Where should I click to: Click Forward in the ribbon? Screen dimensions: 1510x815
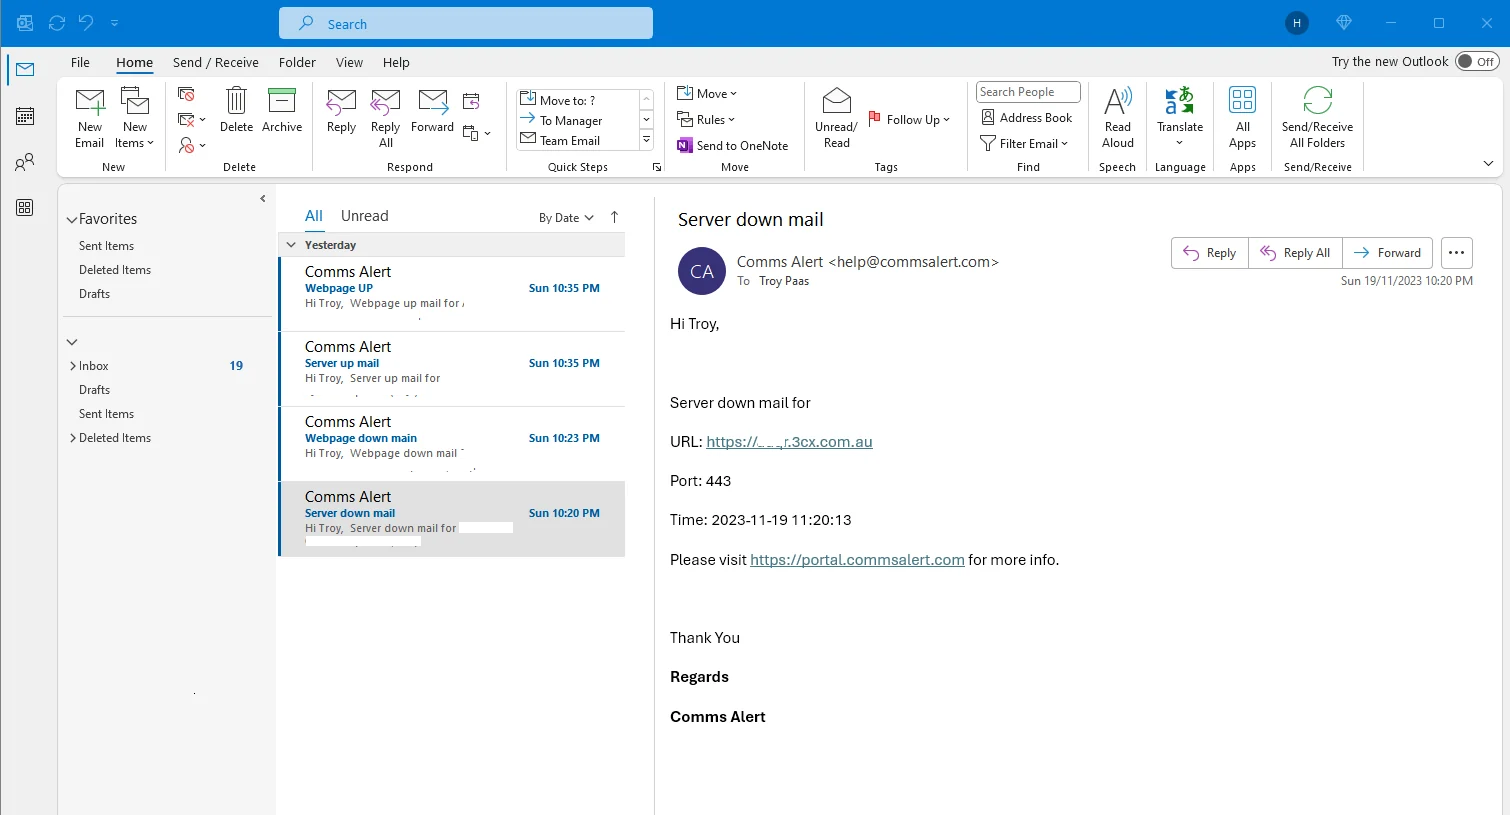[432, 110]
